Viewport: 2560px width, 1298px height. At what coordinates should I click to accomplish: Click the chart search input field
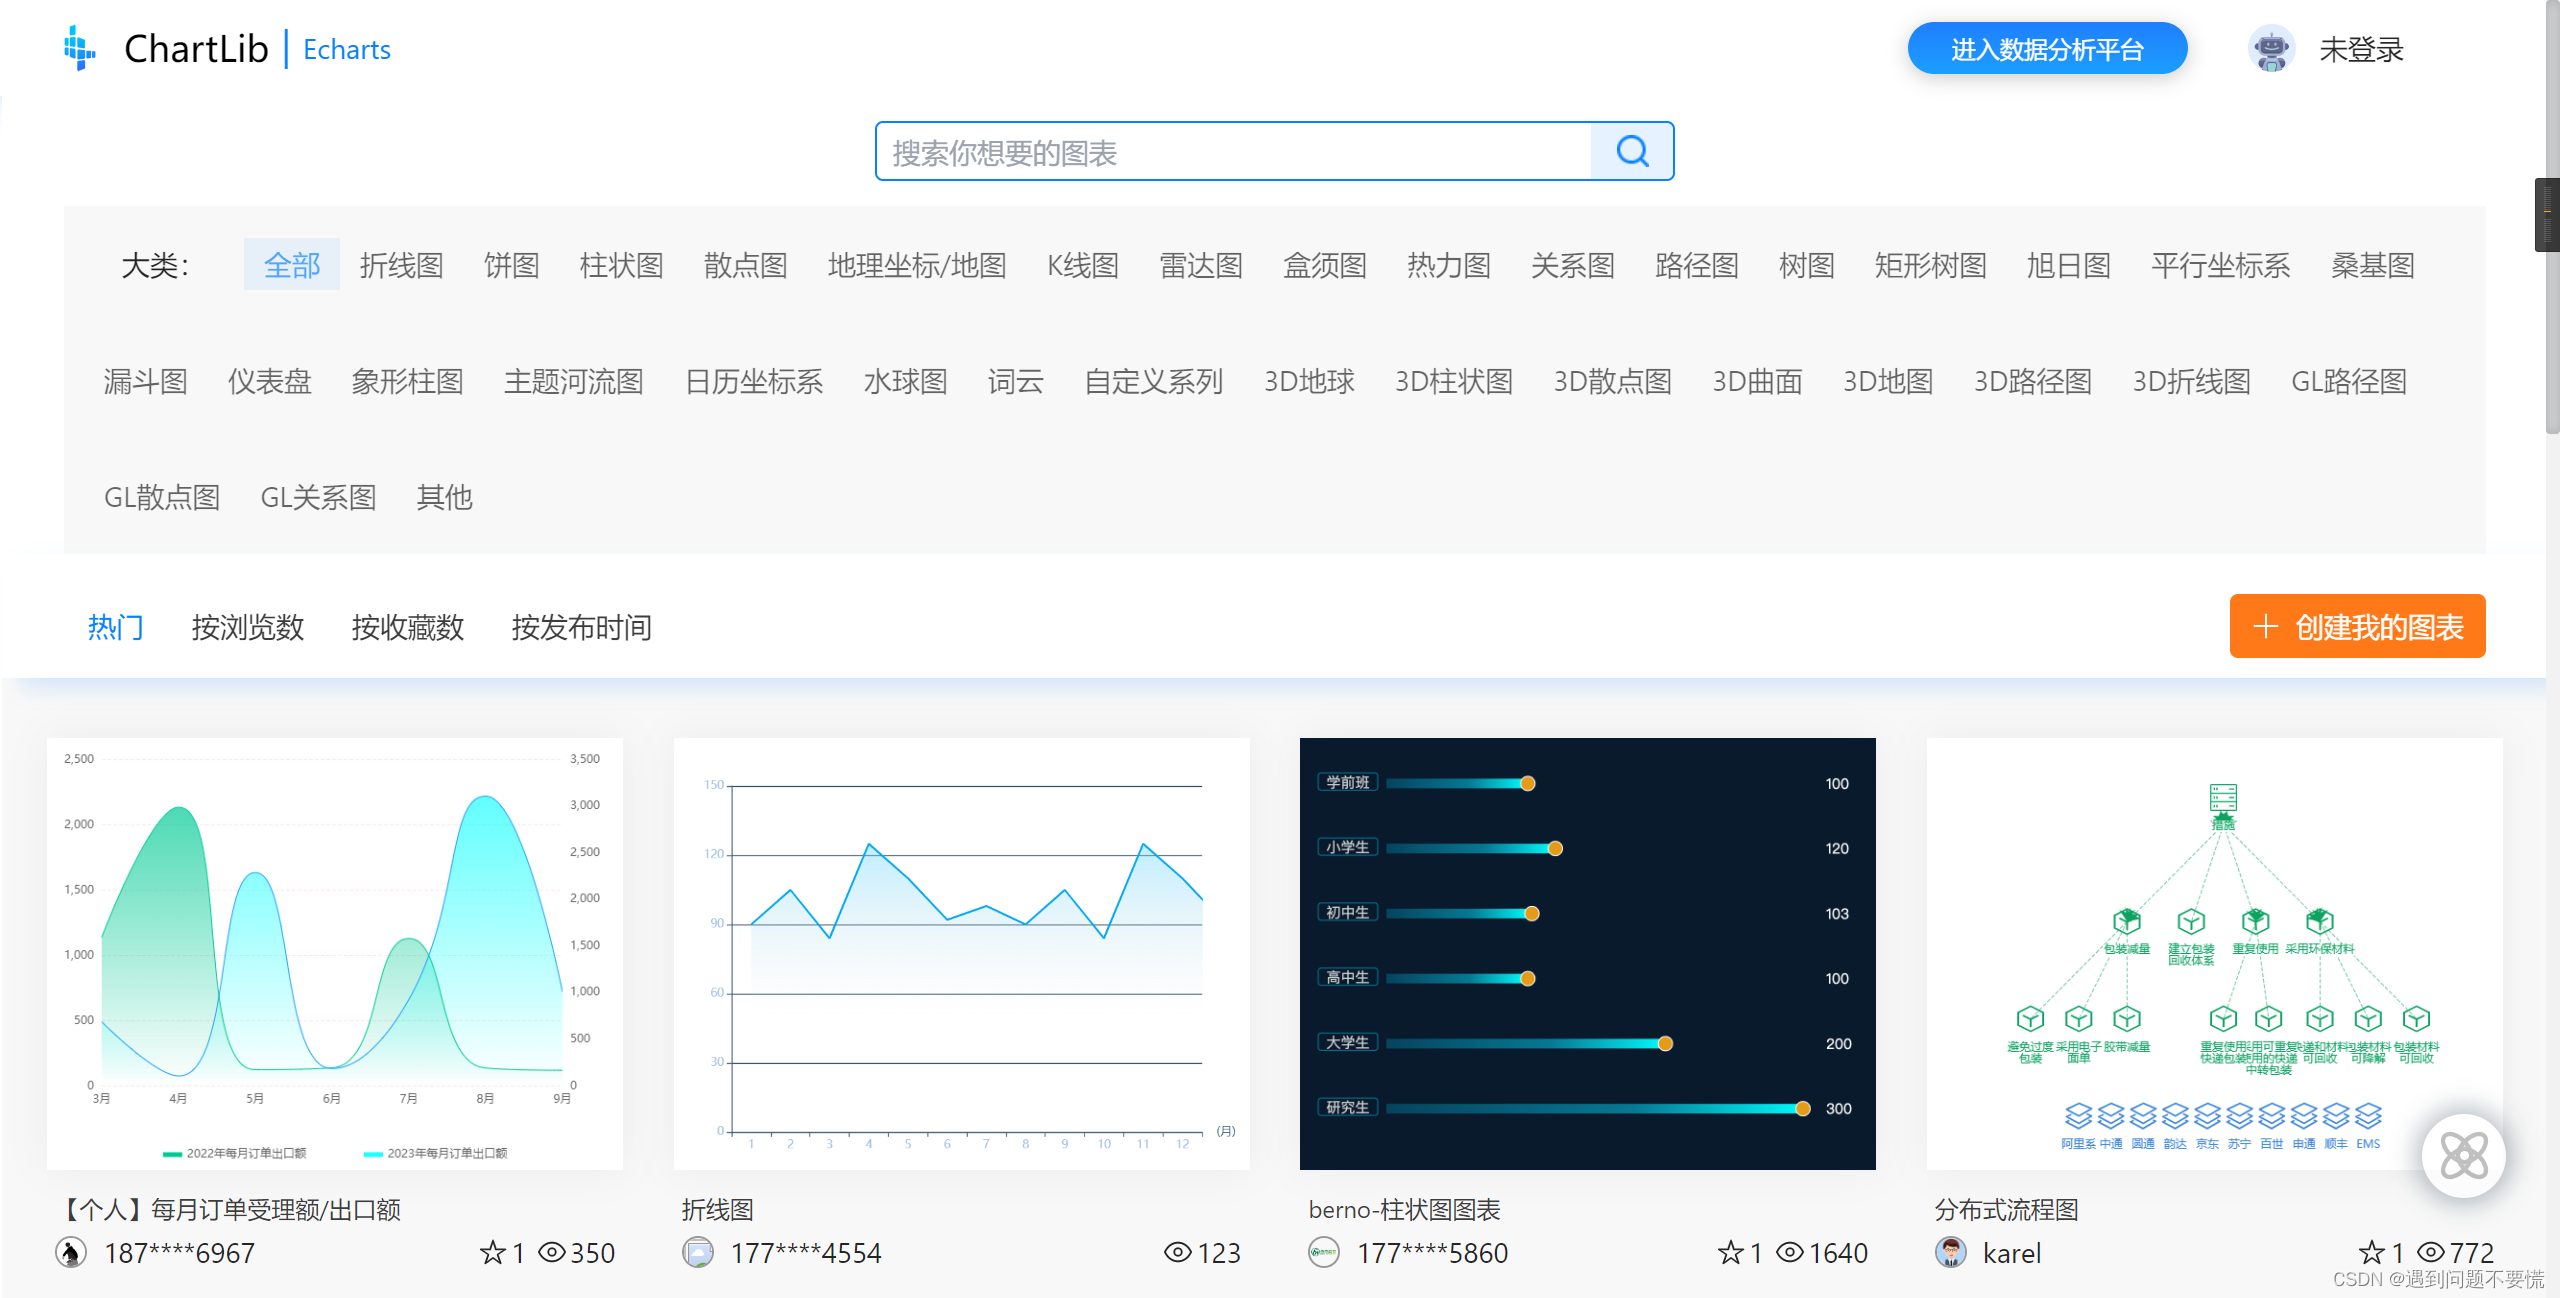click(1232, 152)
